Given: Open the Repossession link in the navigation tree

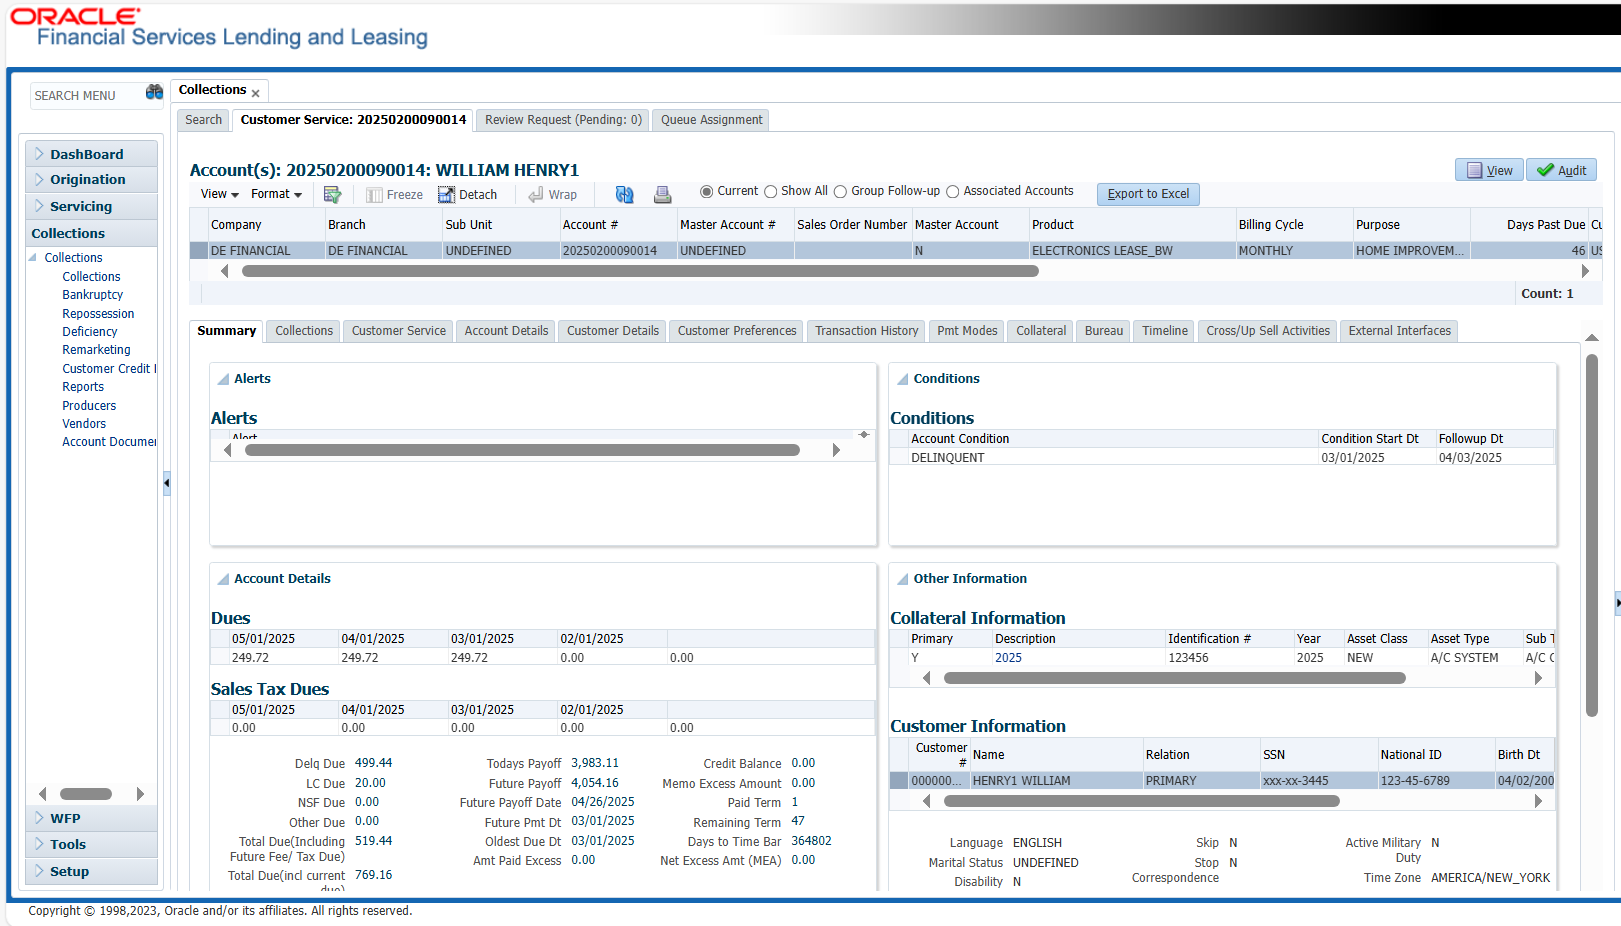Looking at the screenshot, I should [98, 314].
